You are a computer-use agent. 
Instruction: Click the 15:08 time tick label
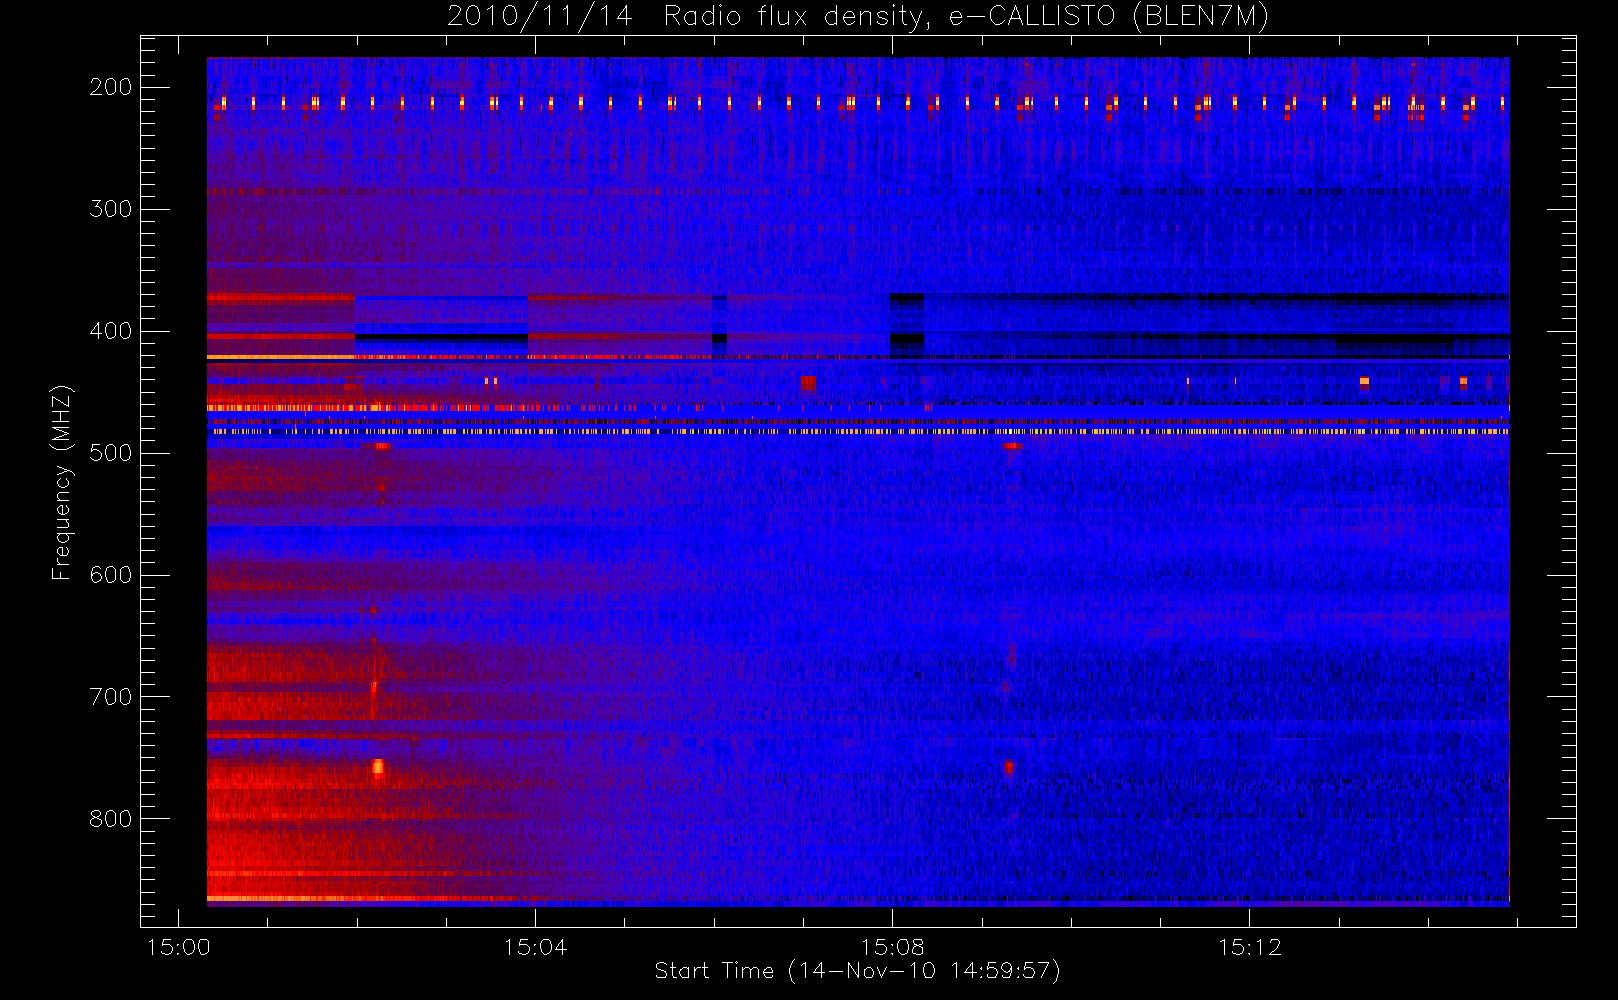(892, 947)
